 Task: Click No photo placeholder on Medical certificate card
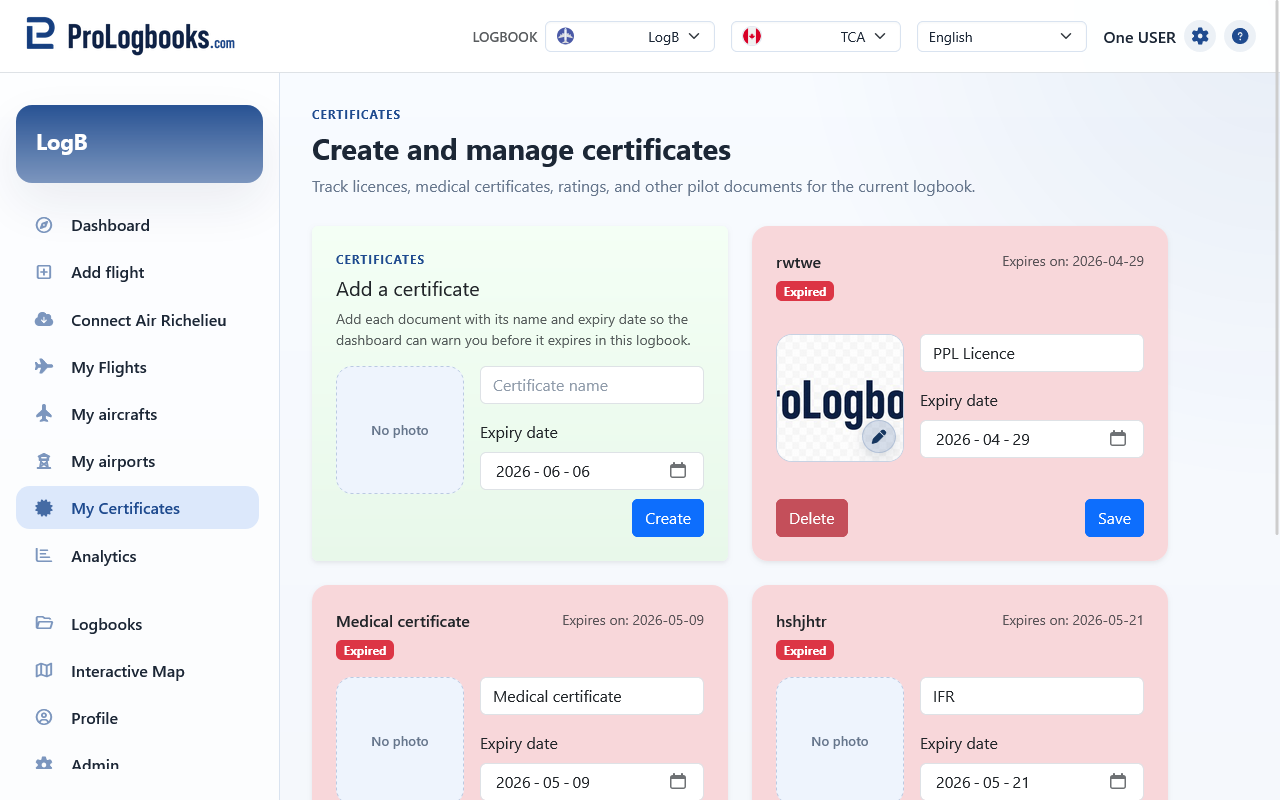(x=400, y=741)
